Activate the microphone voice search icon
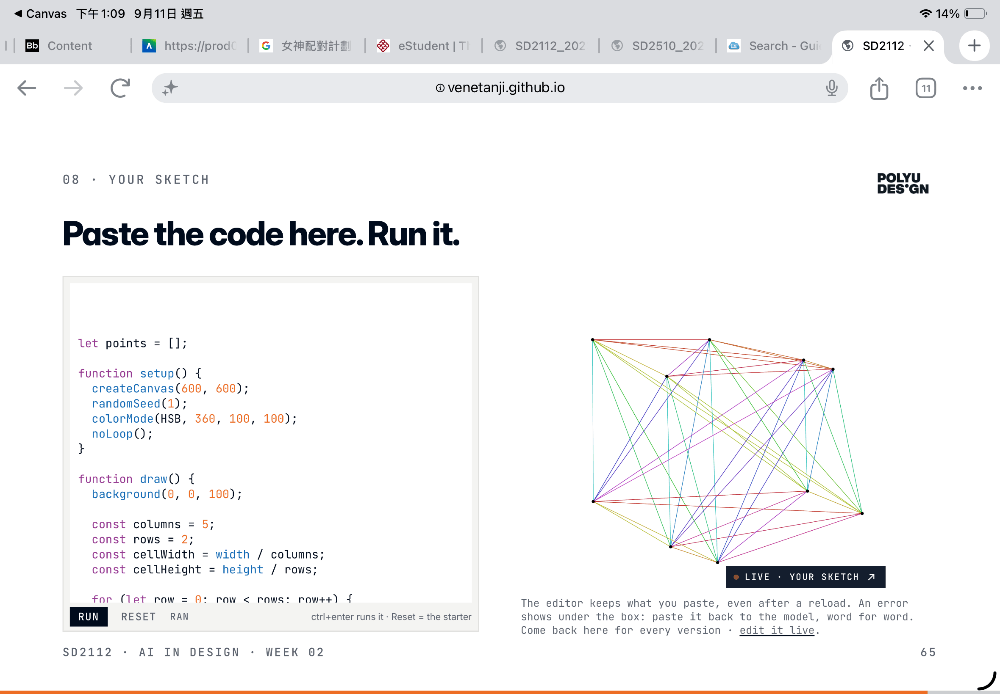This screenshot has width=1000, height=694. (x=831, y=88)
